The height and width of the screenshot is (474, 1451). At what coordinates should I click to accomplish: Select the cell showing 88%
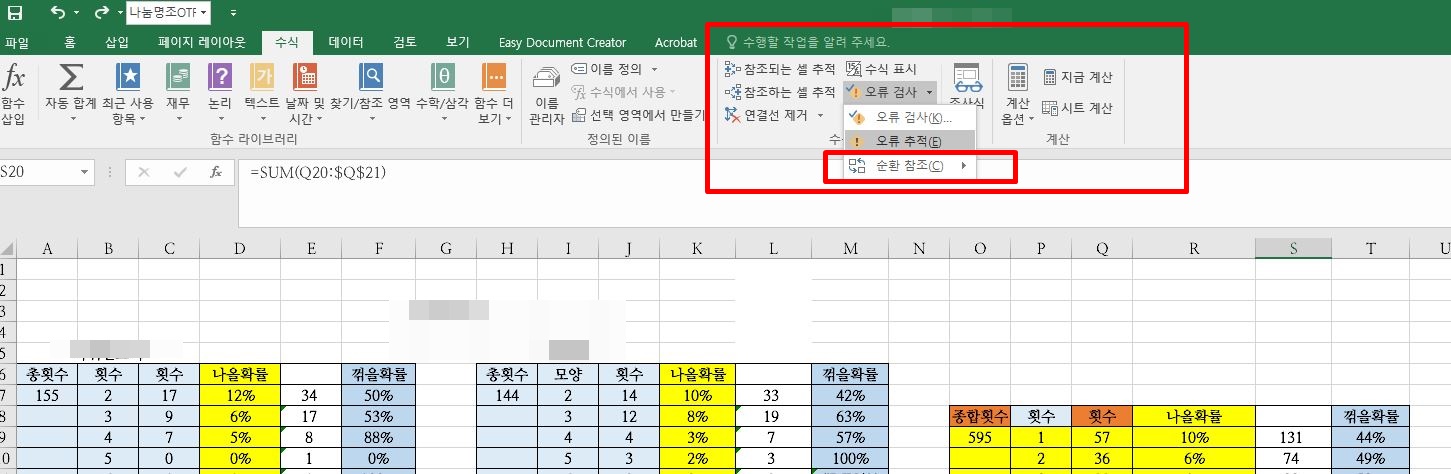pyautogui.click(x=378, y=437)
